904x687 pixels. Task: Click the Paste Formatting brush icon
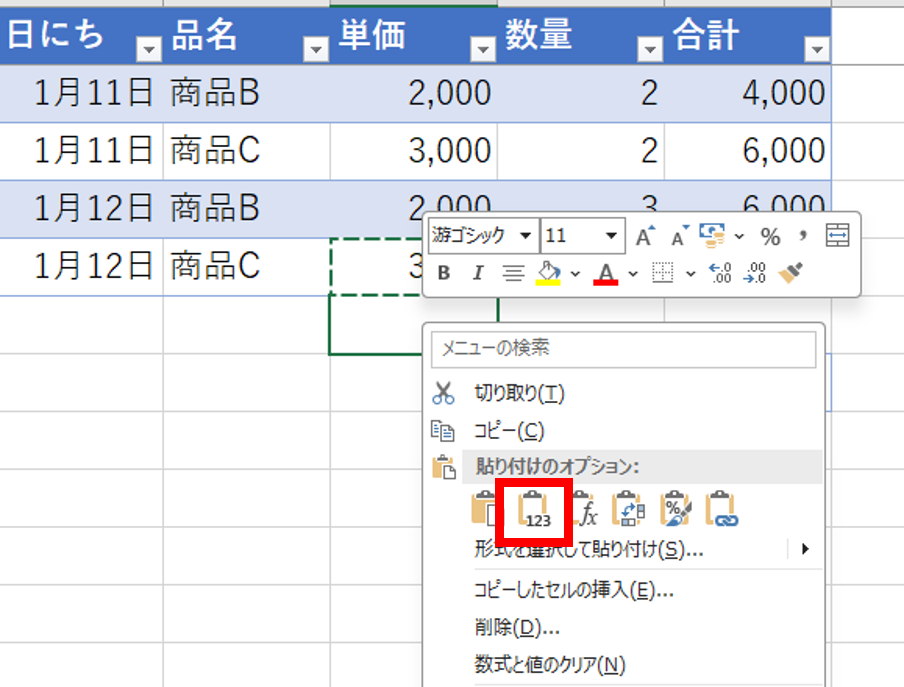[x=676, y=510]
